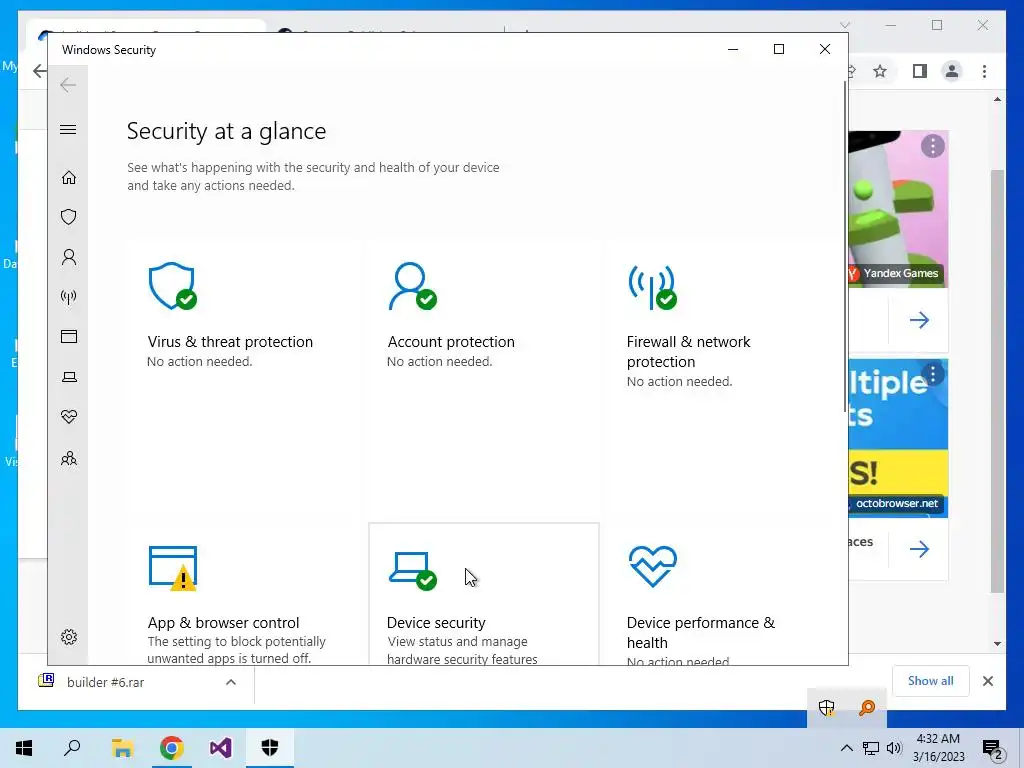Open App & browser control tile
This screenshot has width=1024, height=768.
coord(244,594)
